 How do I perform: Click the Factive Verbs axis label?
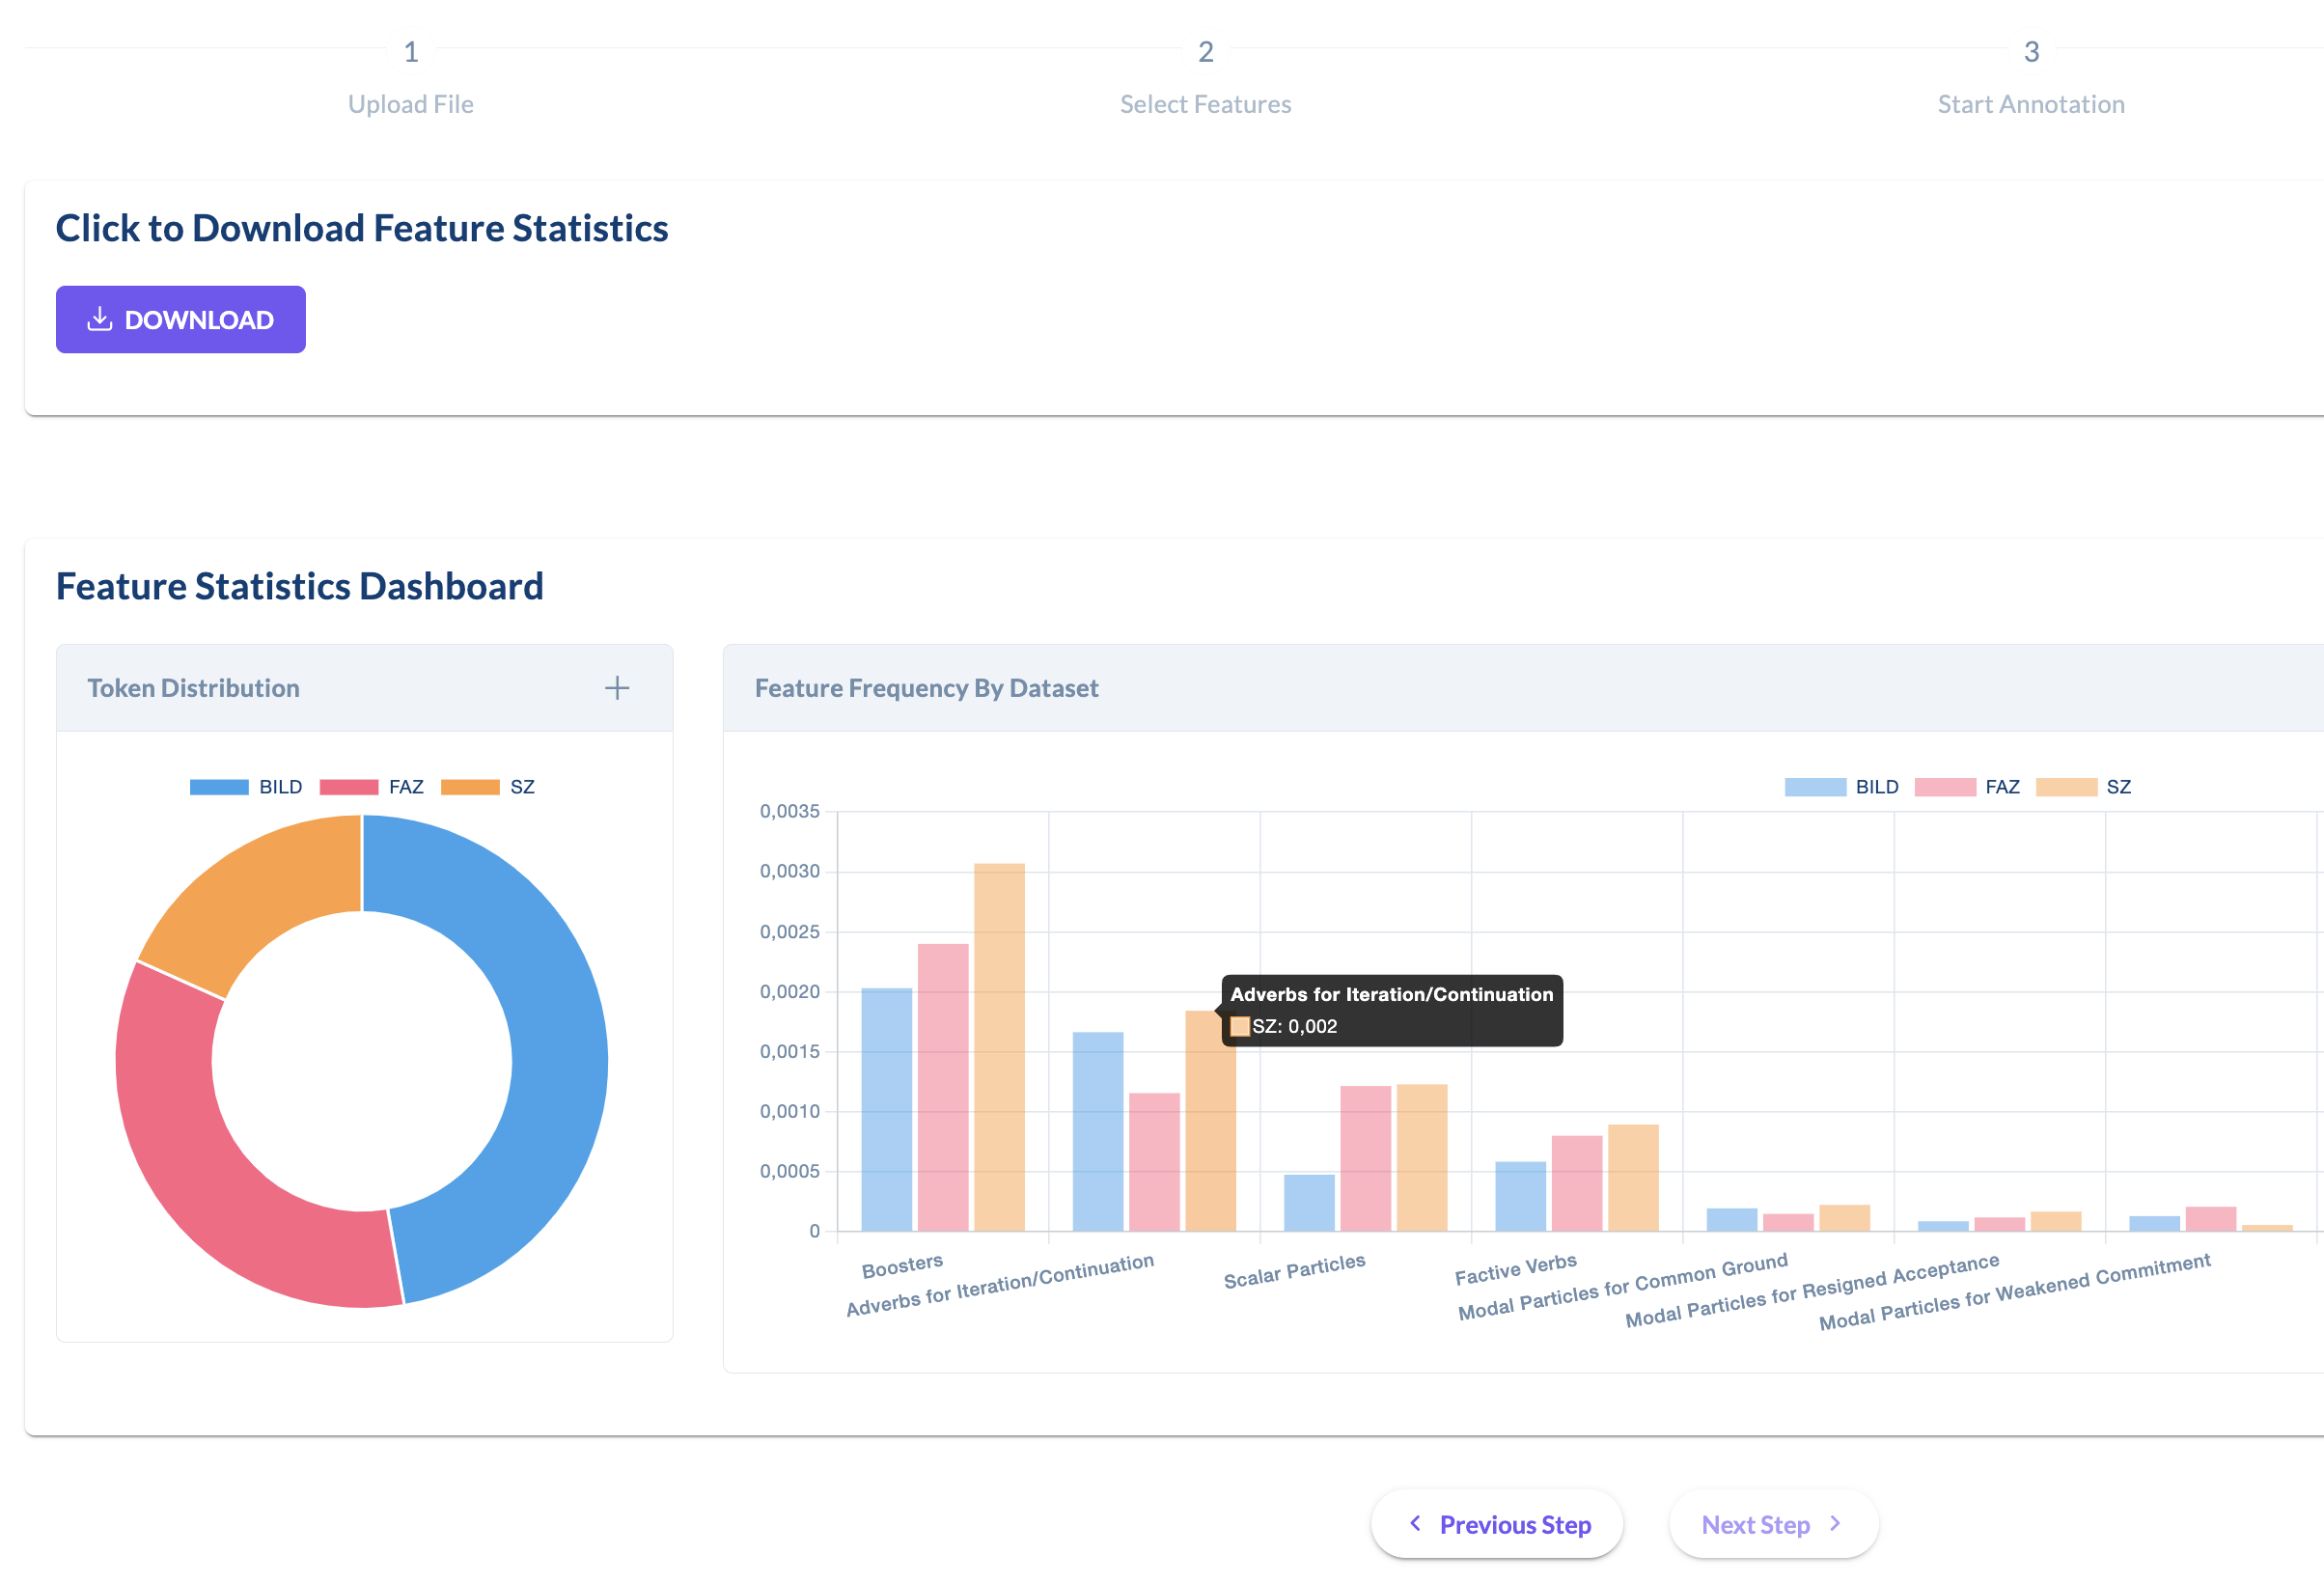pyautogui.click(x=1515, y=1270)
